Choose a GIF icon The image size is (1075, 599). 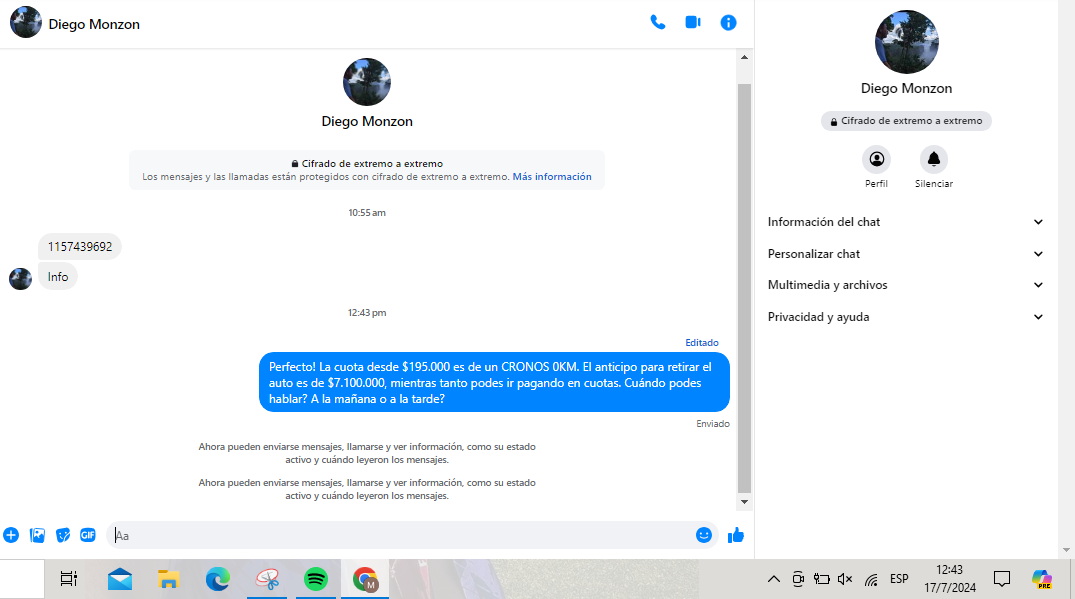point(88,535)
